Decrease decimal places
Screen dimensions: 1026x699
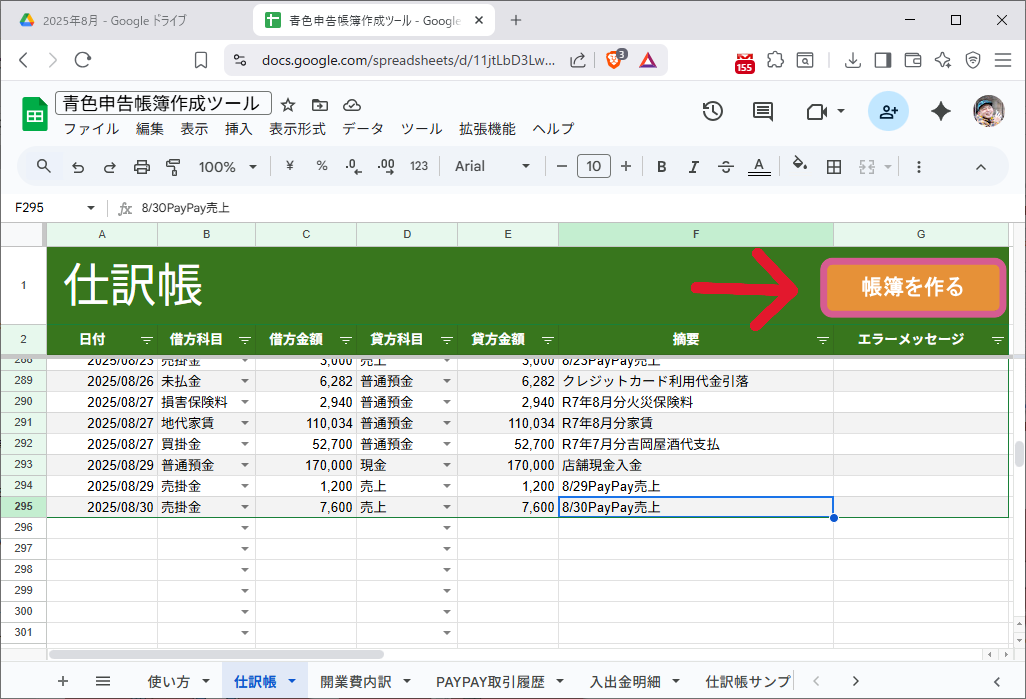click(x=352, y=166)
